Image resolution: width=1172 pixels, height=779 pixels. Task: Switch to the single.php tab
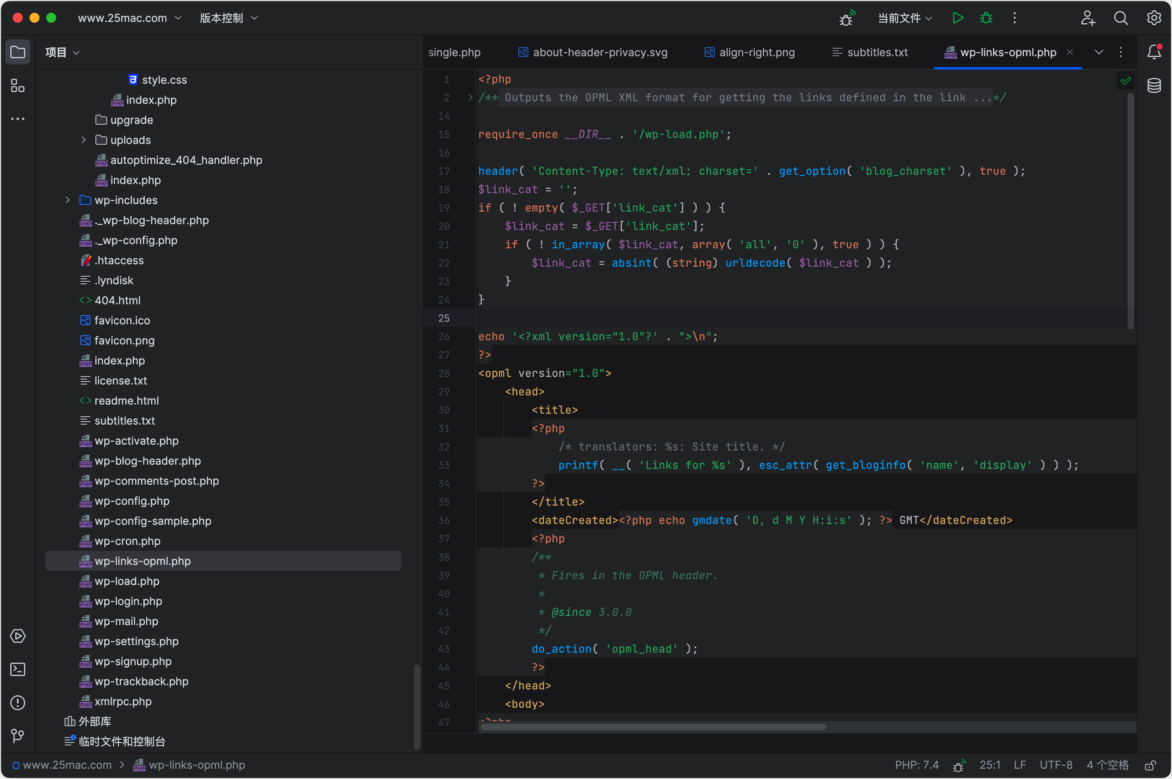[454, 52]
